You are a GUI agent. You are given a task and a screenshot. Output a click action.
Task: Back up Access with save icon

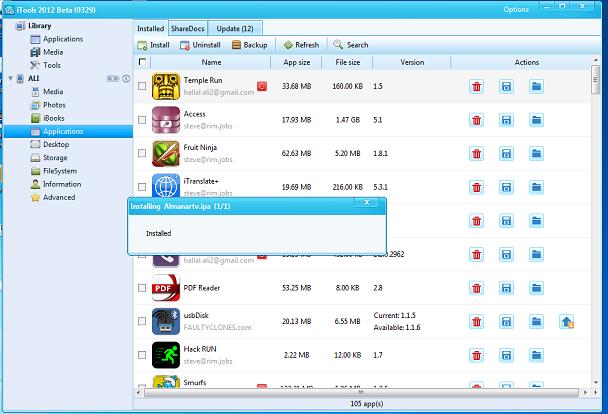506,120
